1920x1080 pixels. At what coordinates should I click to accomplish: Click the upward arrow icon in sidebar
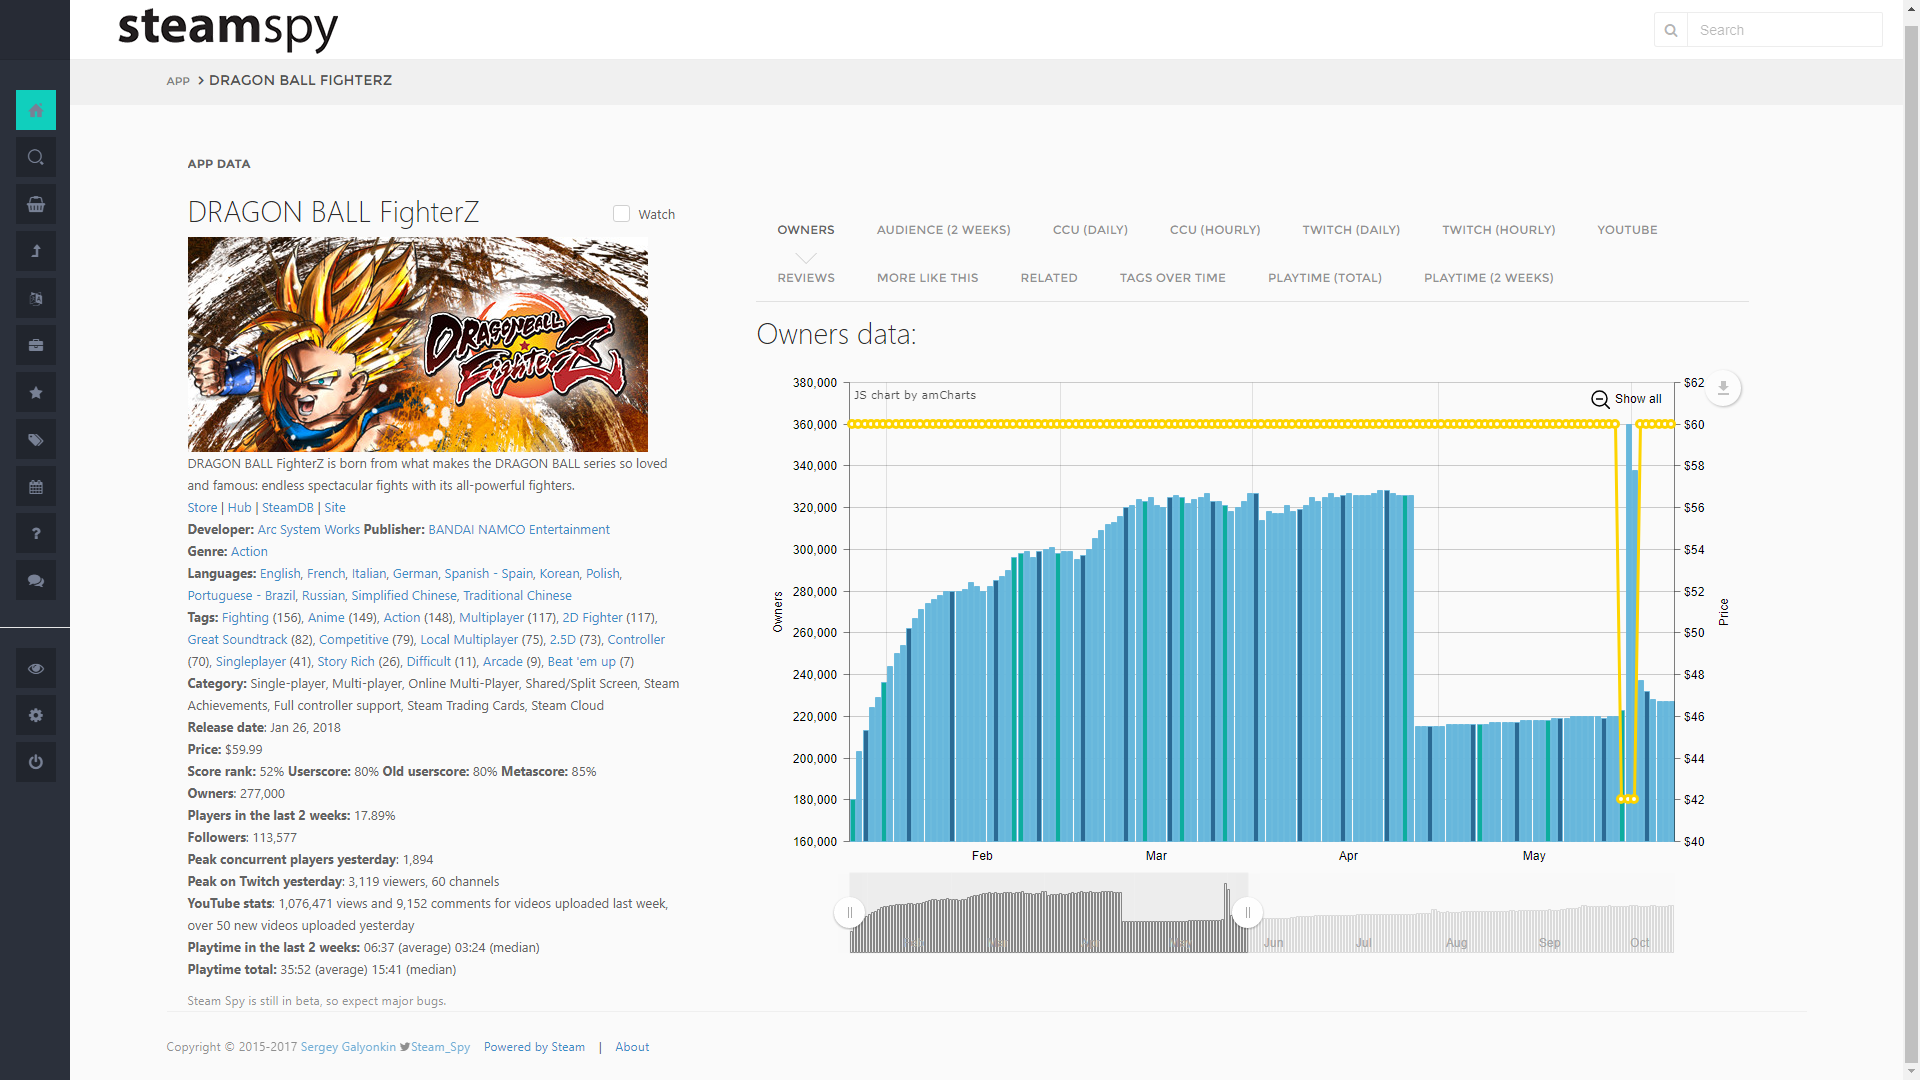36,251
